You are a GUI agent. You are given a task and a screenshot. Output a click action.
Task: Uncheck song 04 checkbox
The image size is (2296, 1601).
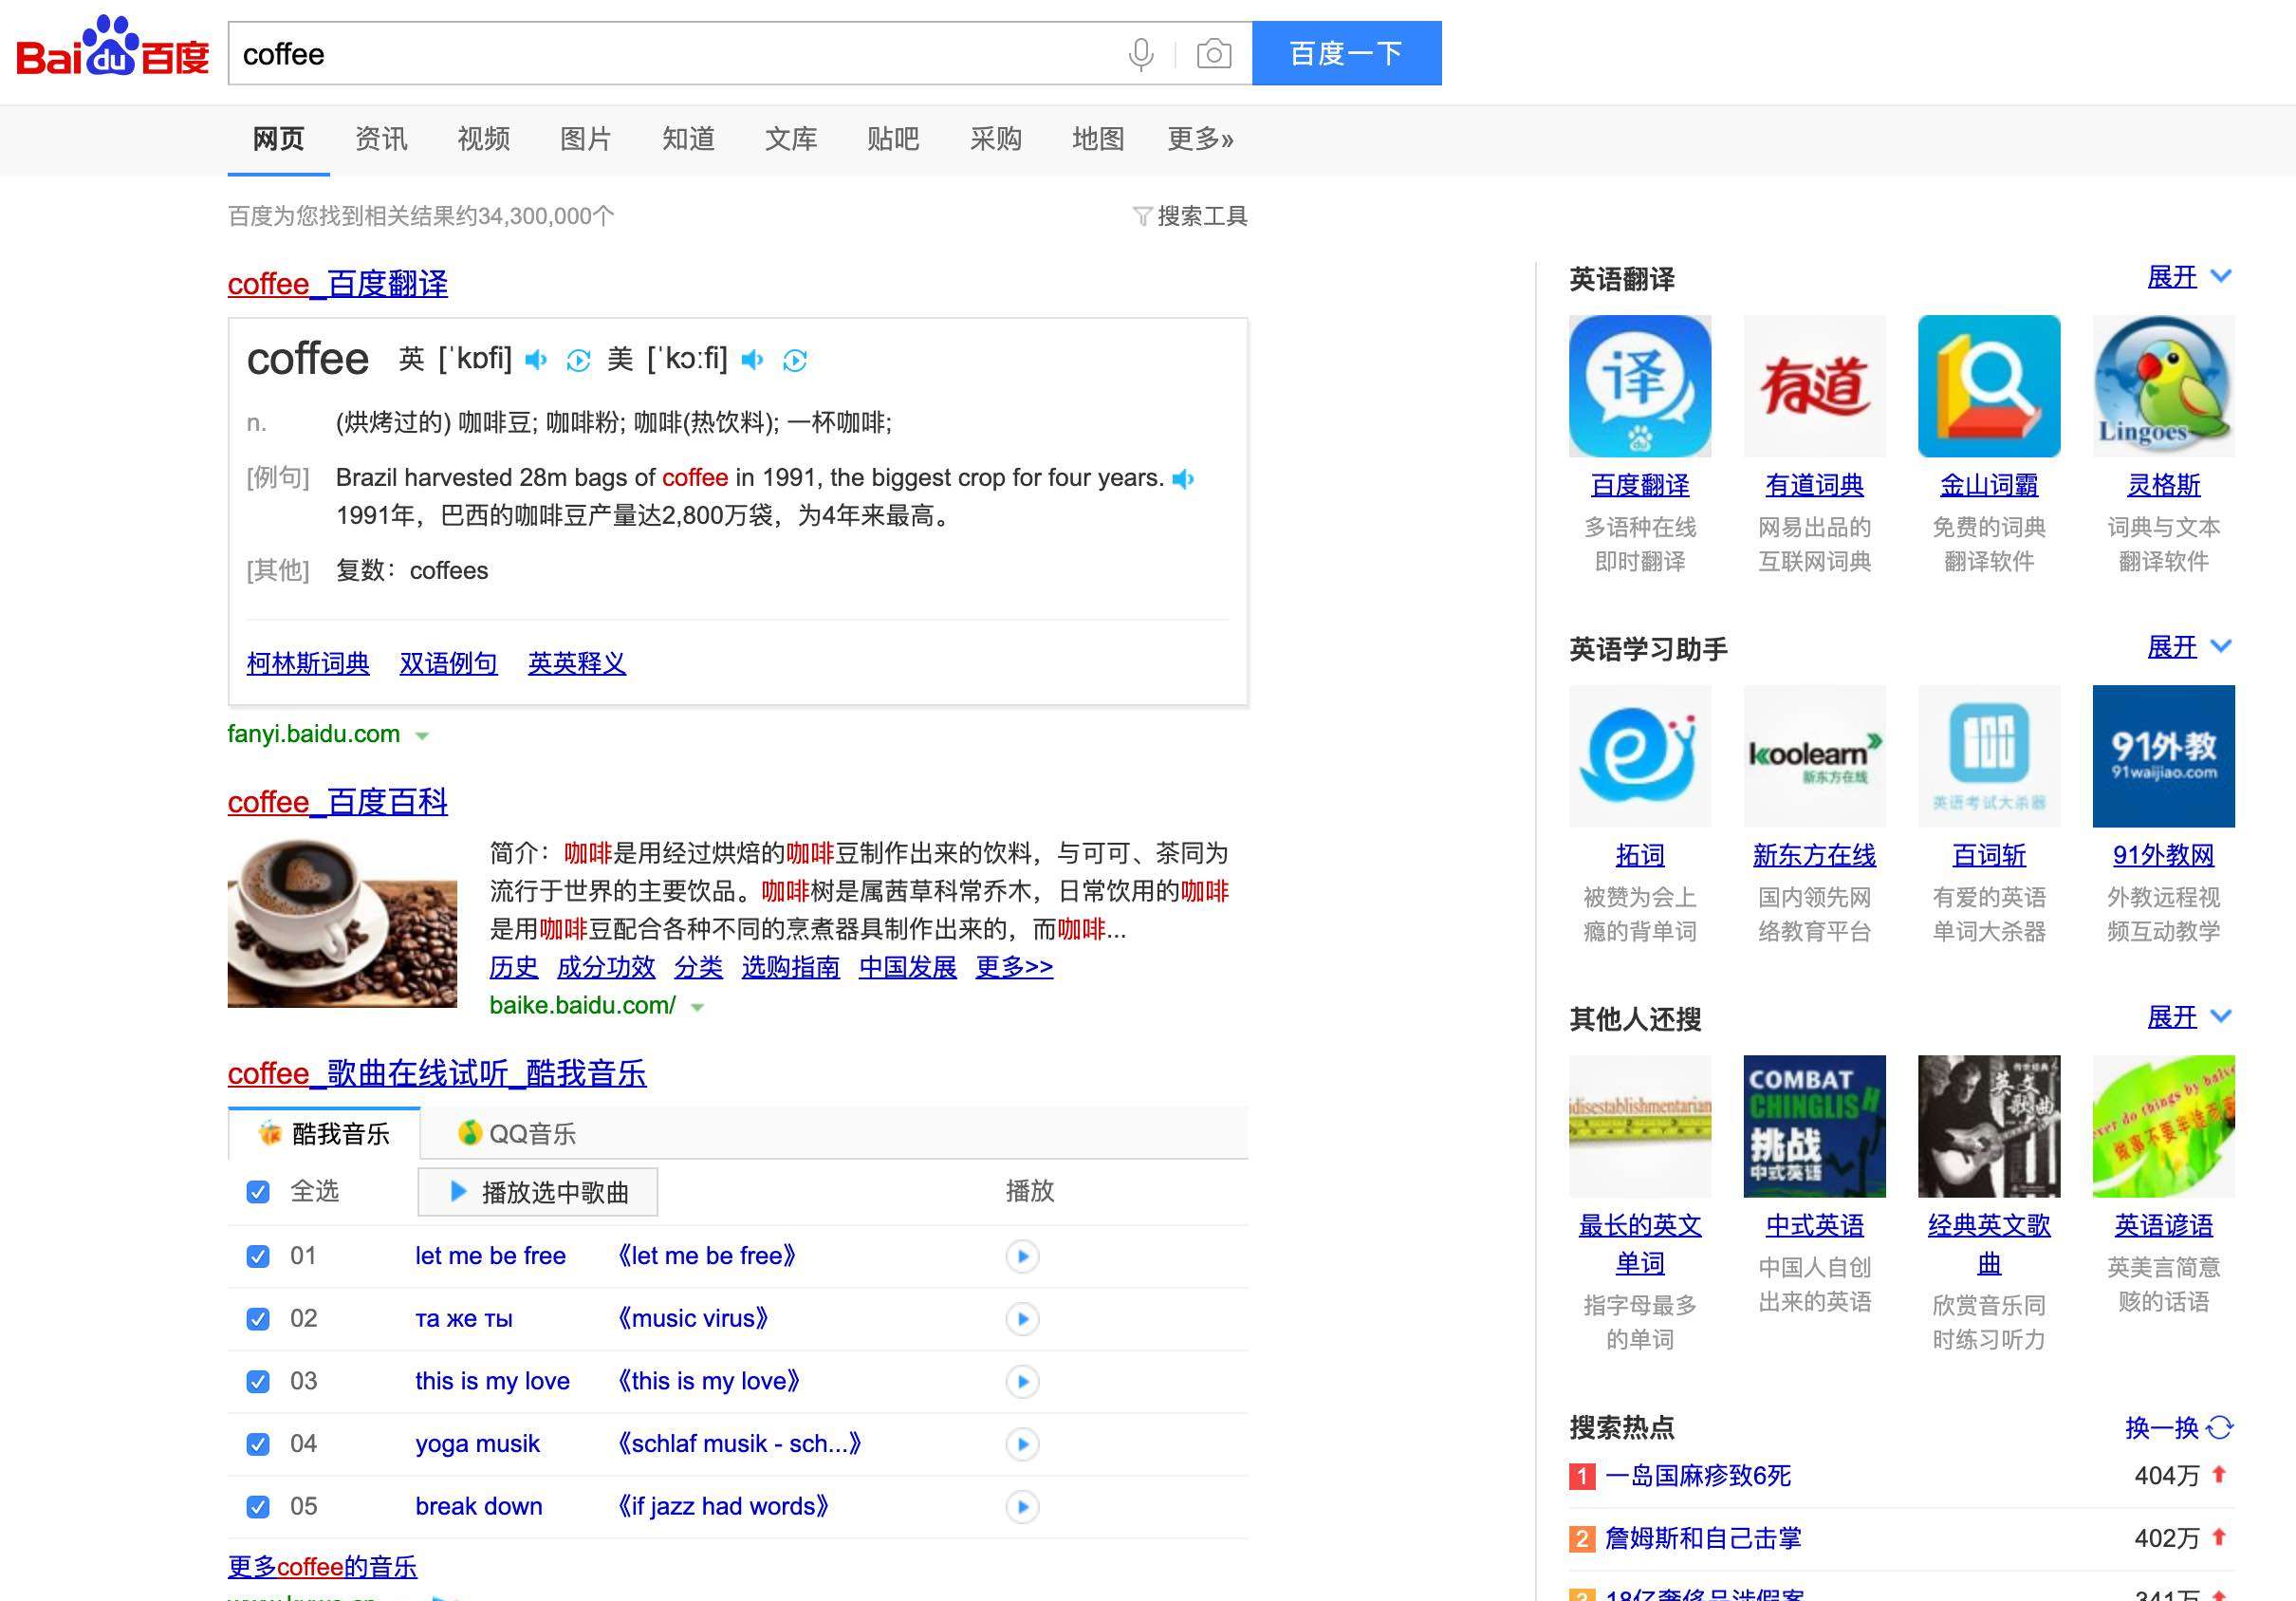click(x=258, y=1444)
